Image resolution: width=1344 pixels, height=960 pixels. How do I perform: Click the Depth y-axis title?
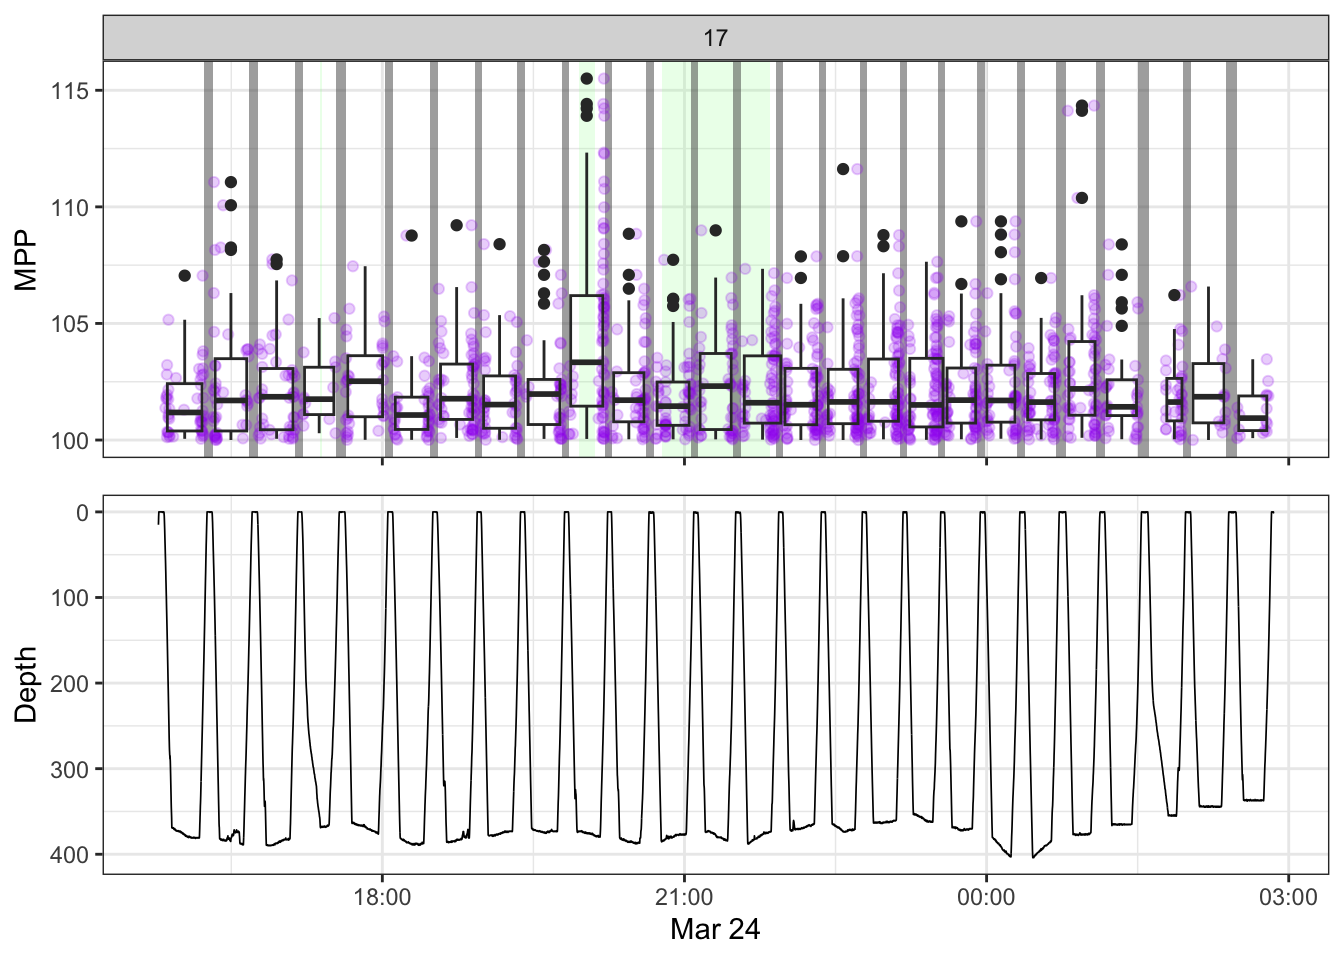coord(26,684)
